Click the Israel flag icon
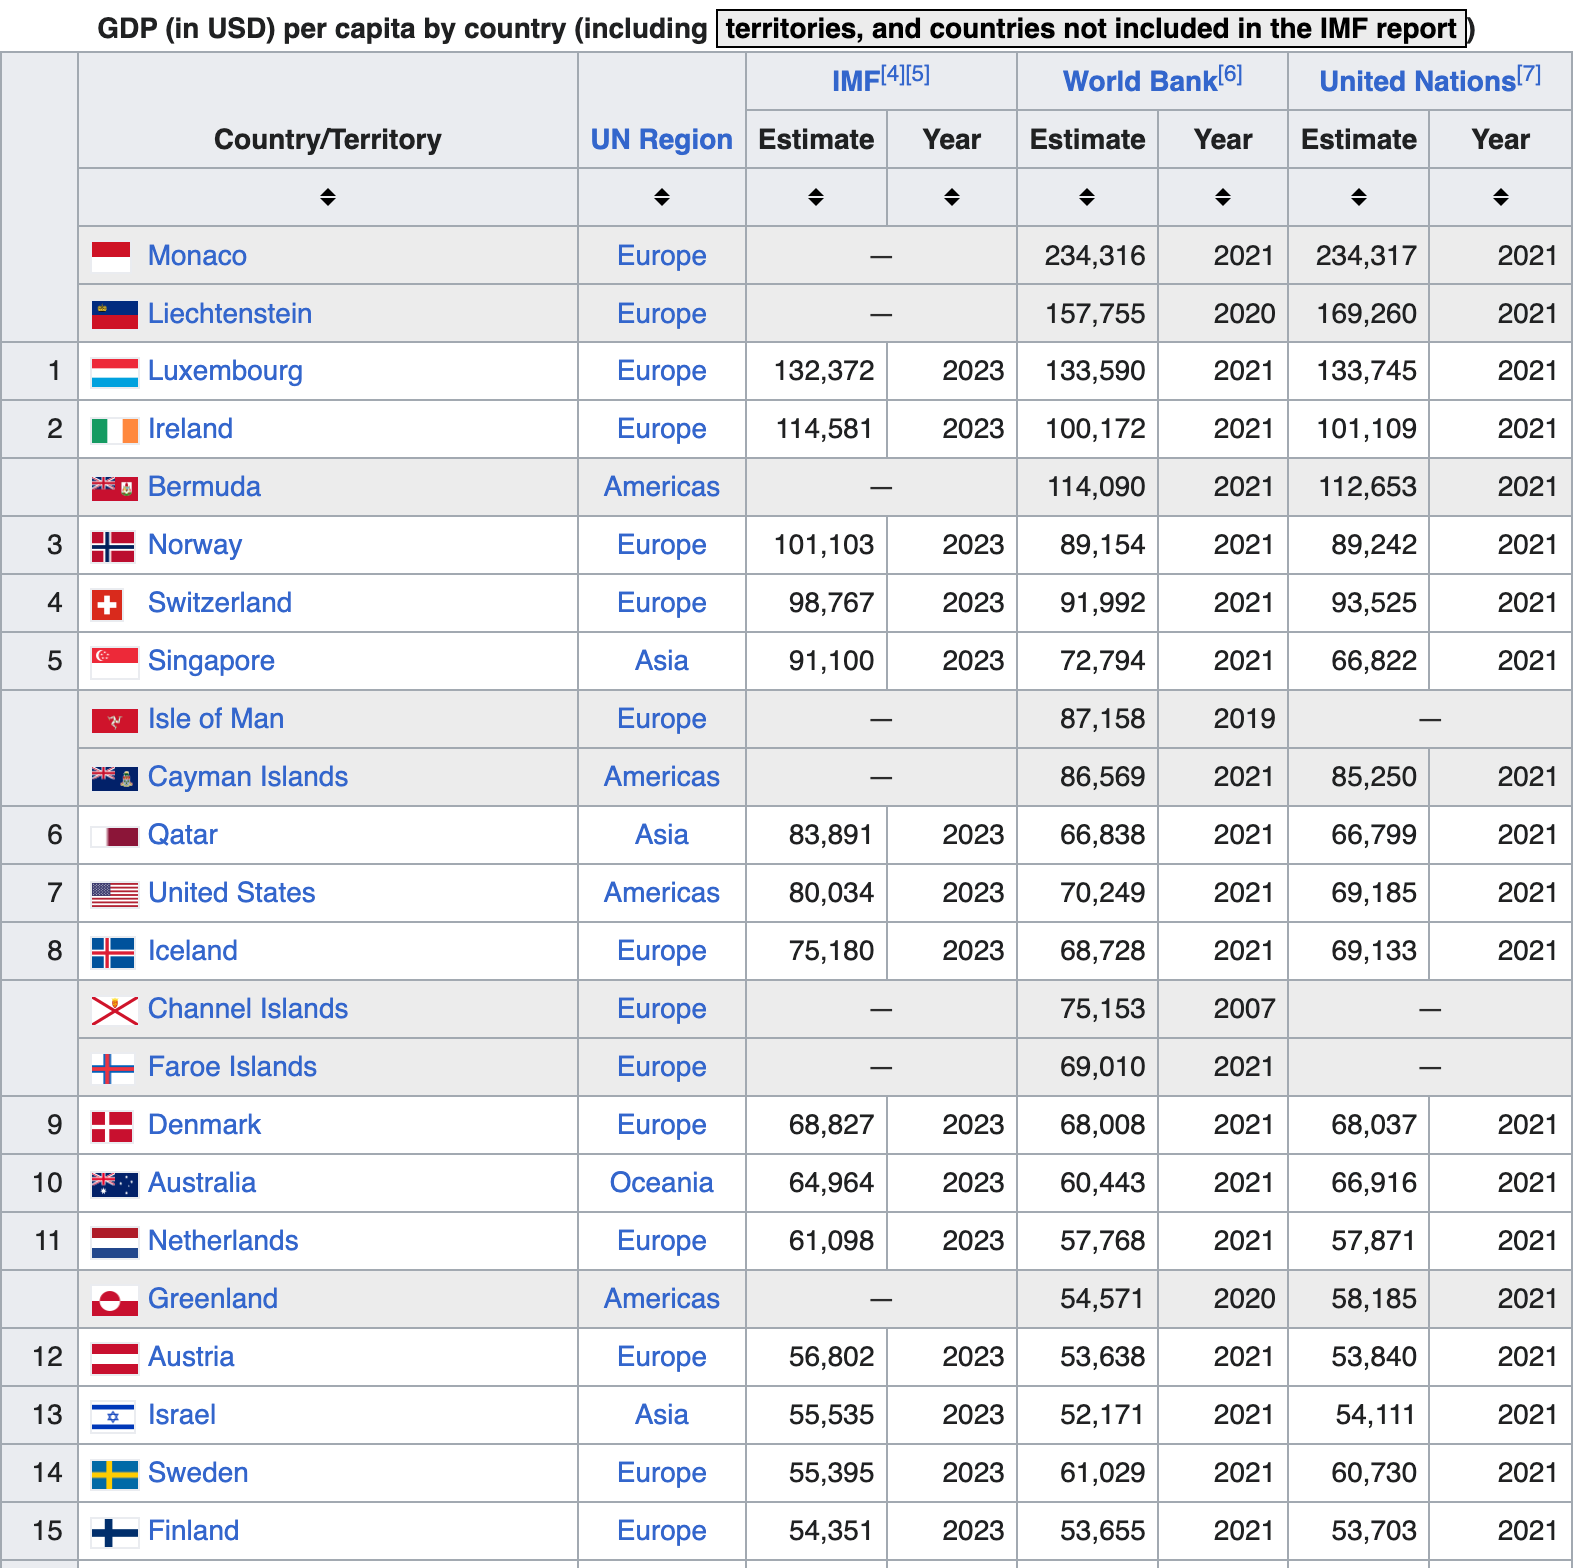Viewport: 1586px width, 1568px height. pyautogui.click(x=113, y=1417)
